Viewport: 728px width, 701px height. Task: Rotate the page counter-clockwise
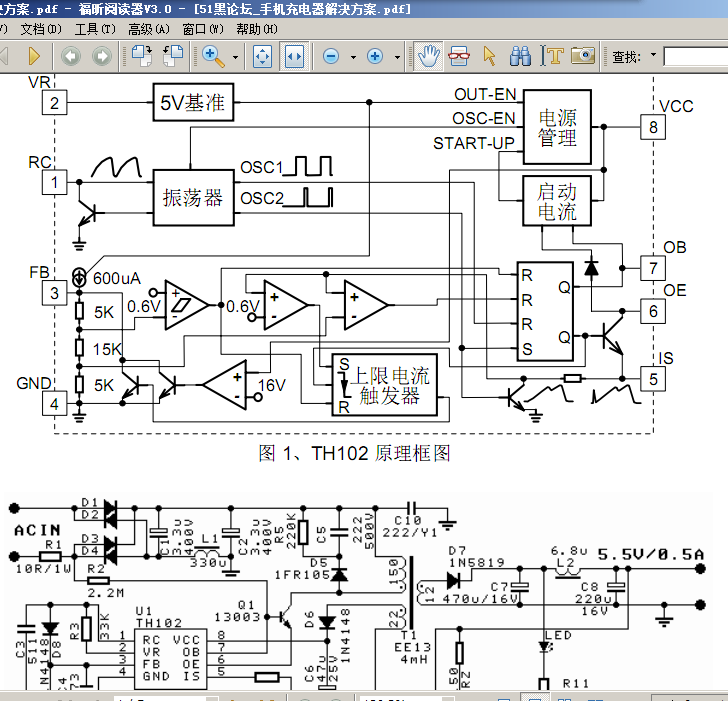coord(173,56)
